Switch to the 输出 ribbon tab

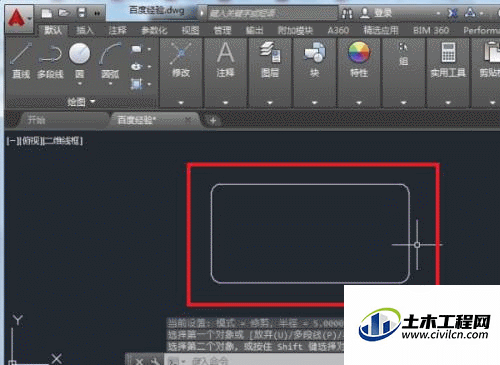coord(255,31)
